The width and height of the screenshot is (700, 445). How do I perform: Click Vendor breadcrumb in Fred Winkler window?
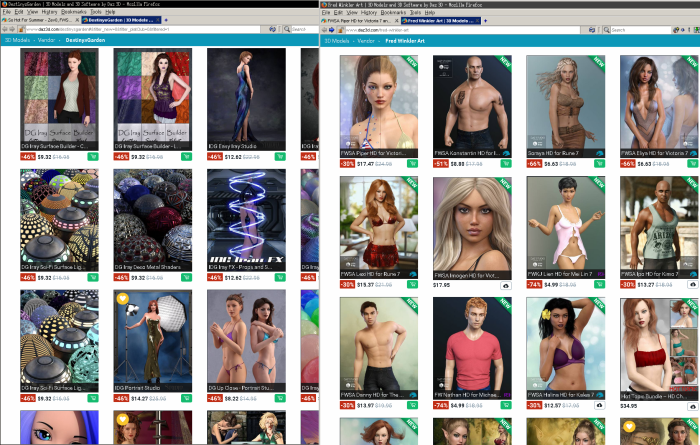tap(366, 41)
